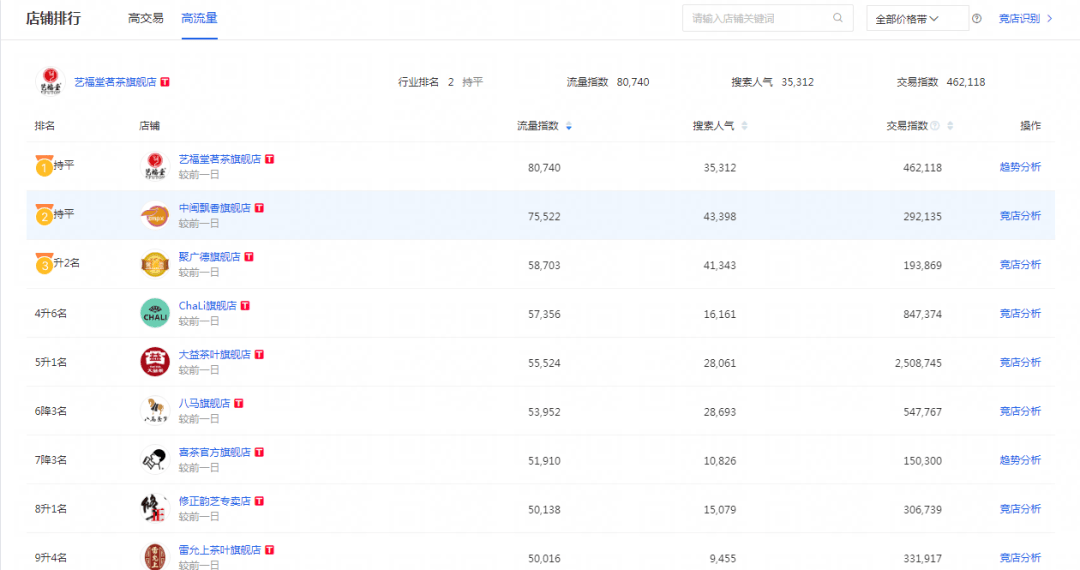
Task: Open the 竞店识别 link
Action: tap(1019, 19)
